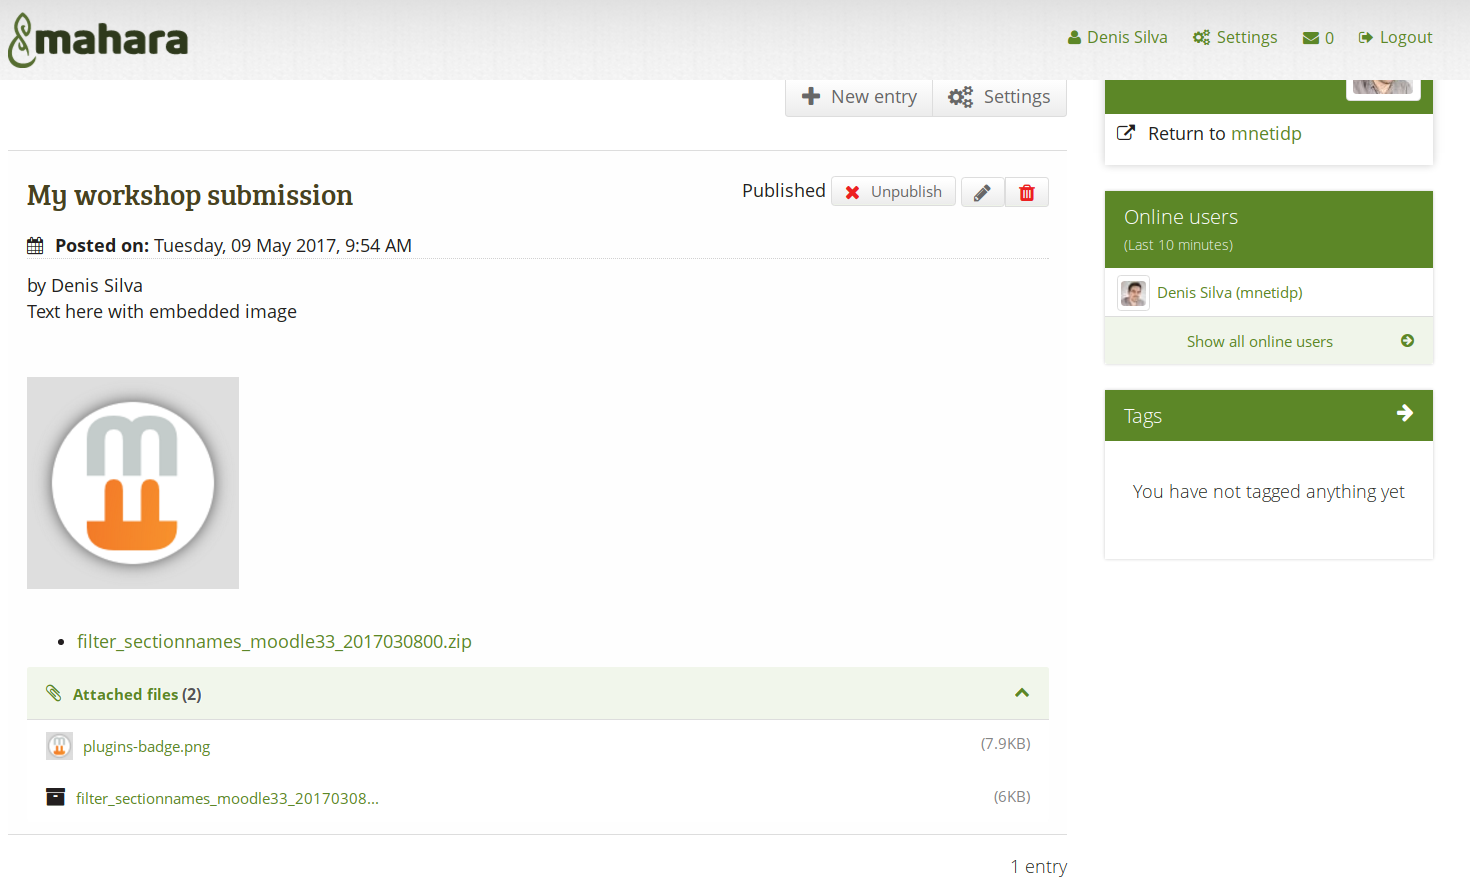This screenshot has width=1470, height=889.
Task: Open inbox envelope with 0 messages
Action: tap(1318, 38)
